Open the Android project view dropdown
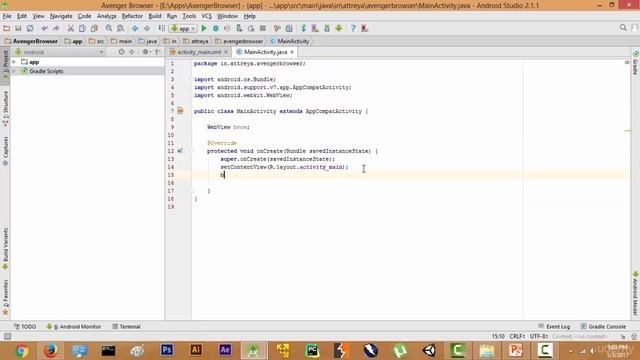Screen dimensions: 640x360 (59, 52)
